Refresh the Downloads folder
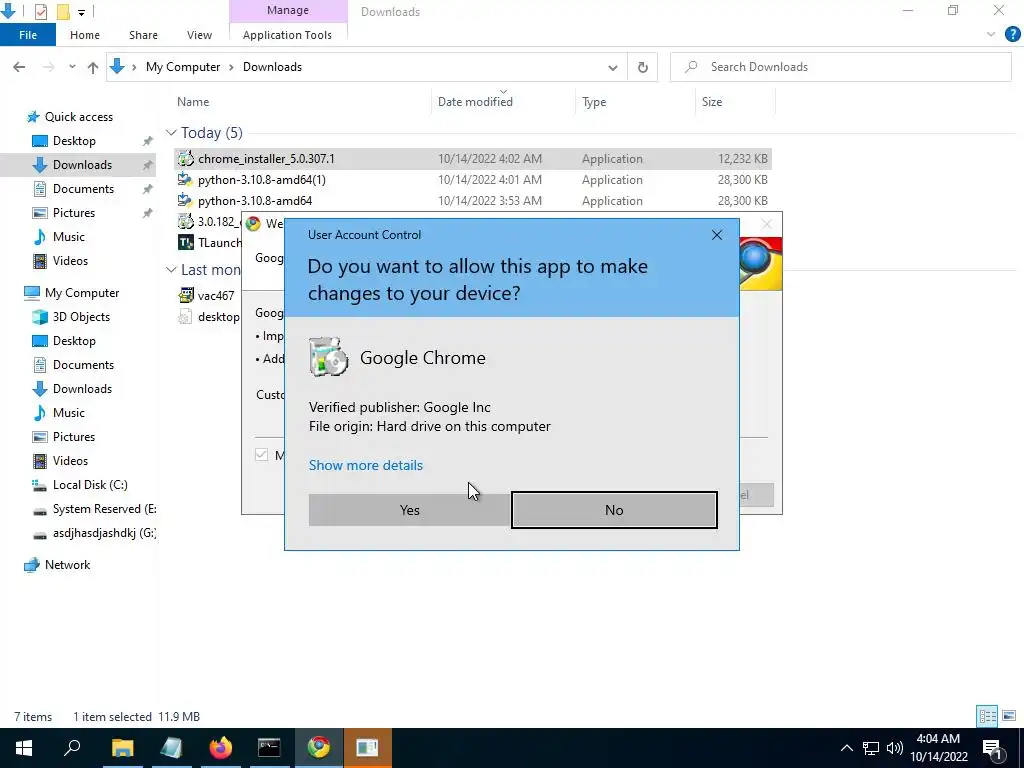Screen dimensions: 1024x768 (643, 67)
